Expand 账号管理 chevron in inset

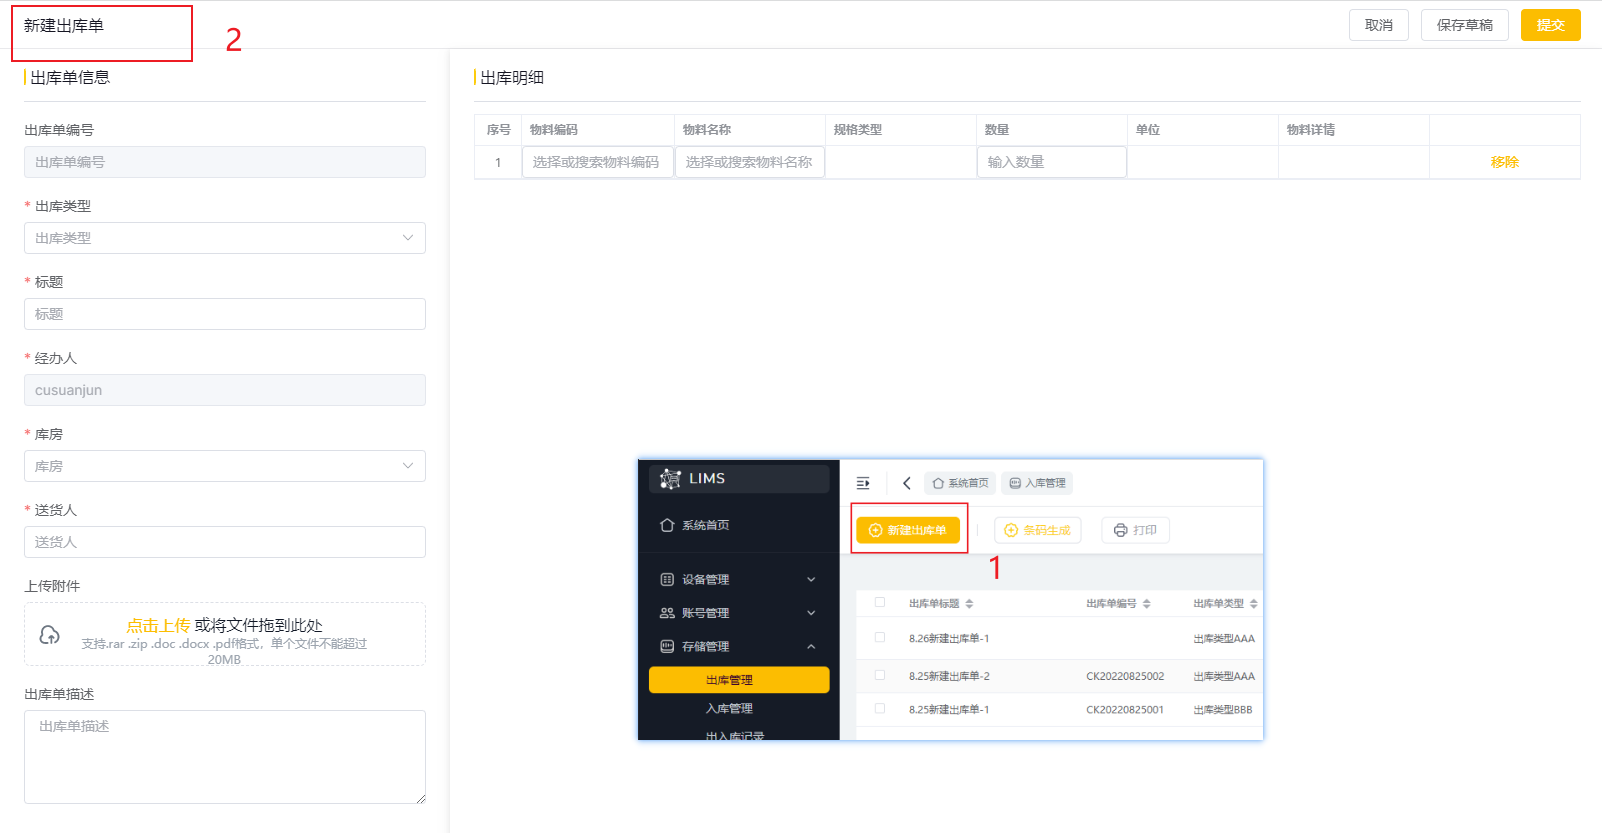(811, 613)
